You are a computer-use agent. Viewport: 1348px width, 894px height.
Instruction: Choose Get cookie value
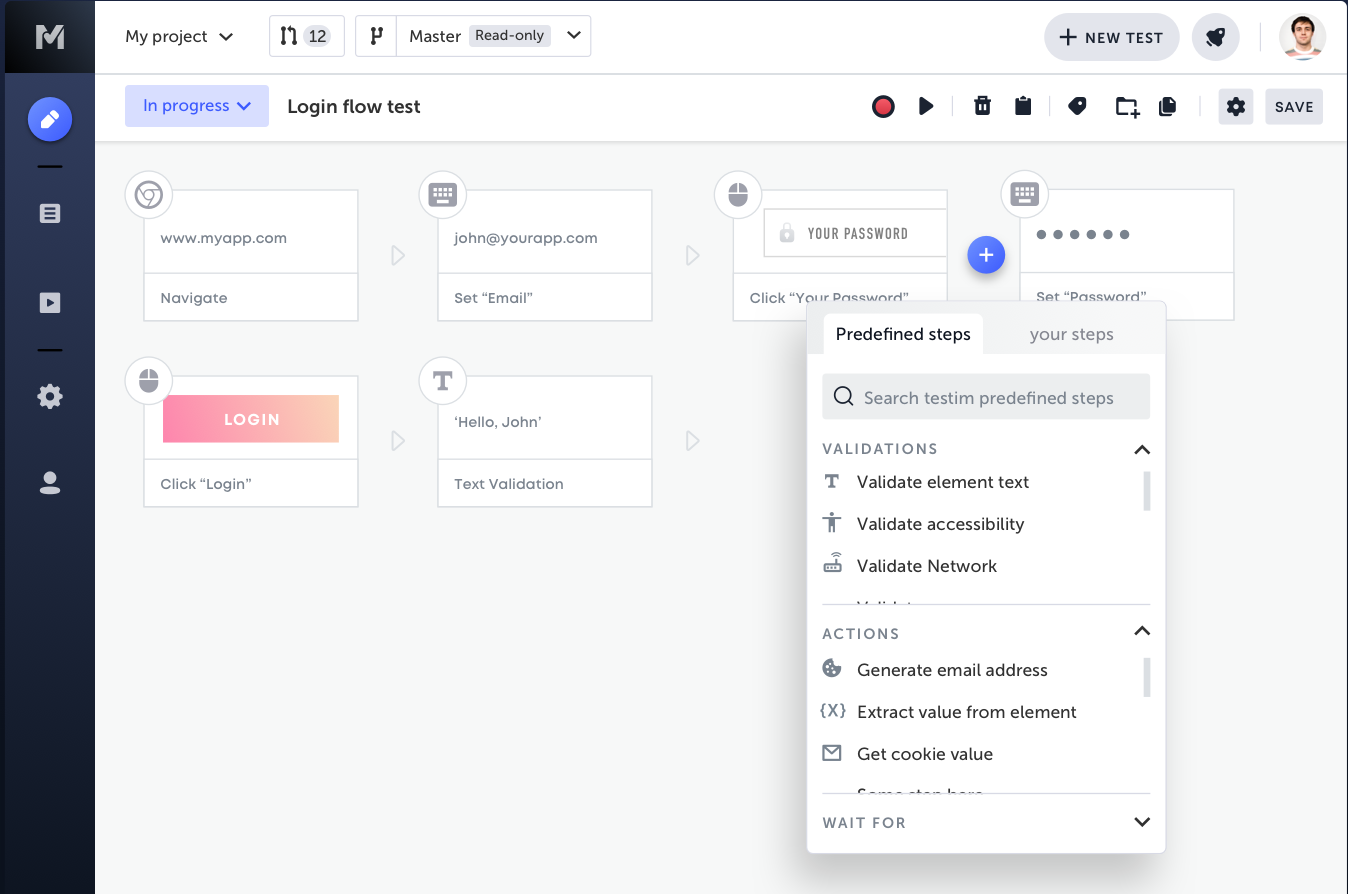click(x=925, y=754)
